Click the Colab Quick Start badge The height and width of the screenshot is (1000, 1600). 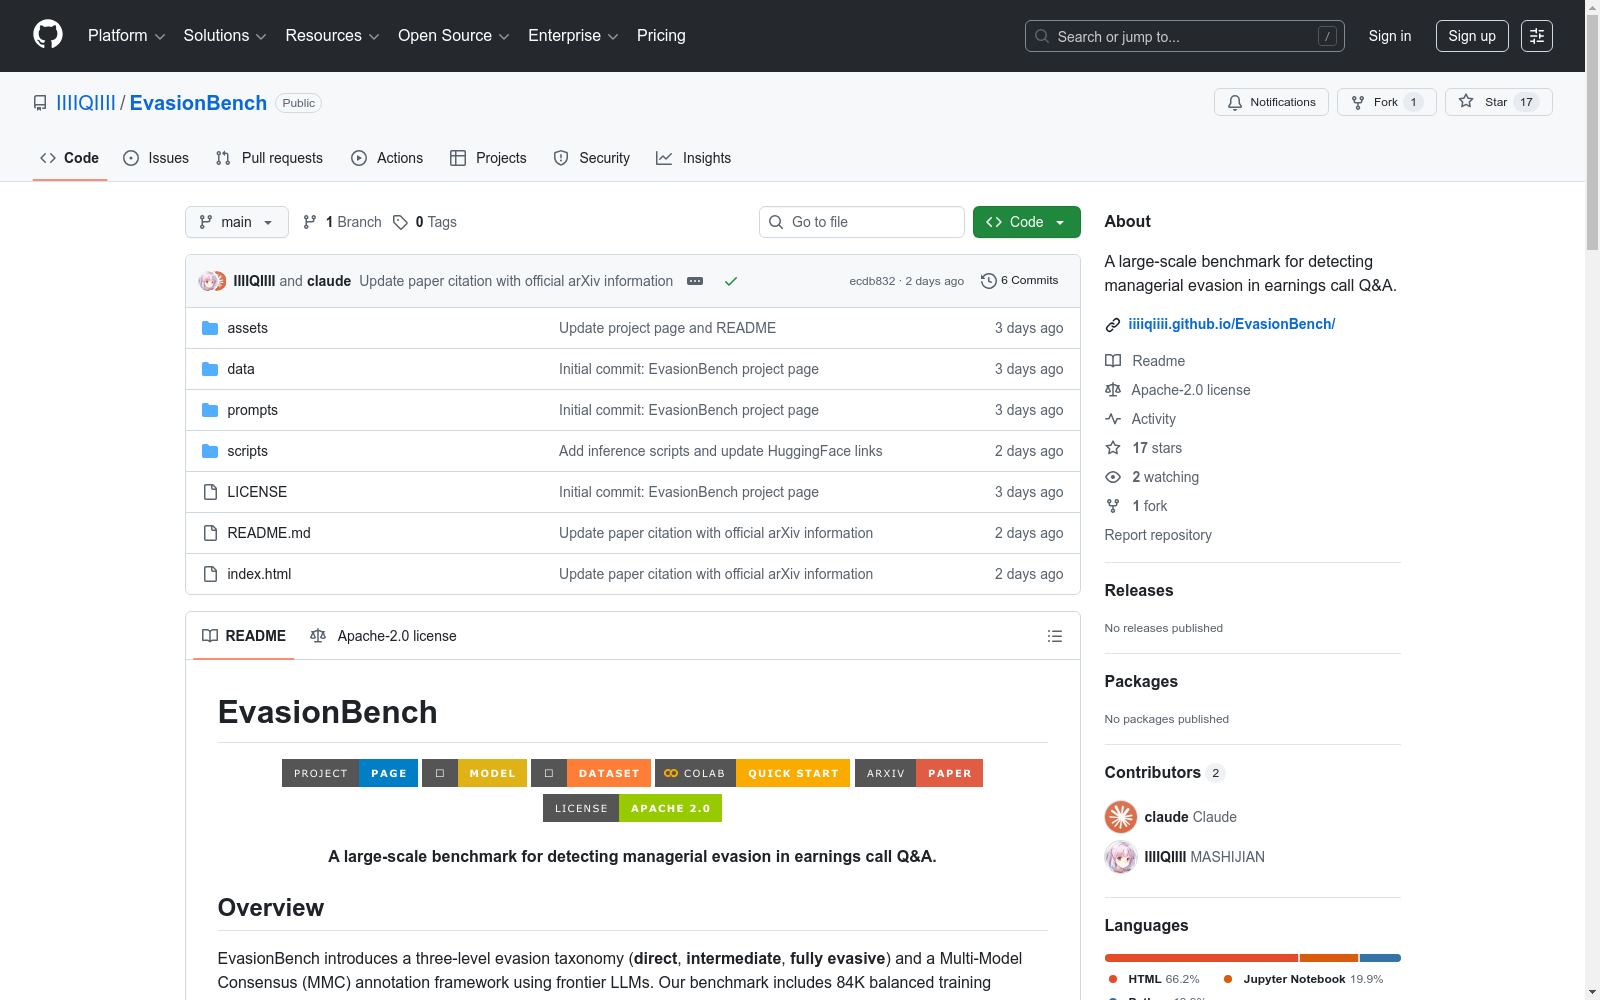click(752, 773)
